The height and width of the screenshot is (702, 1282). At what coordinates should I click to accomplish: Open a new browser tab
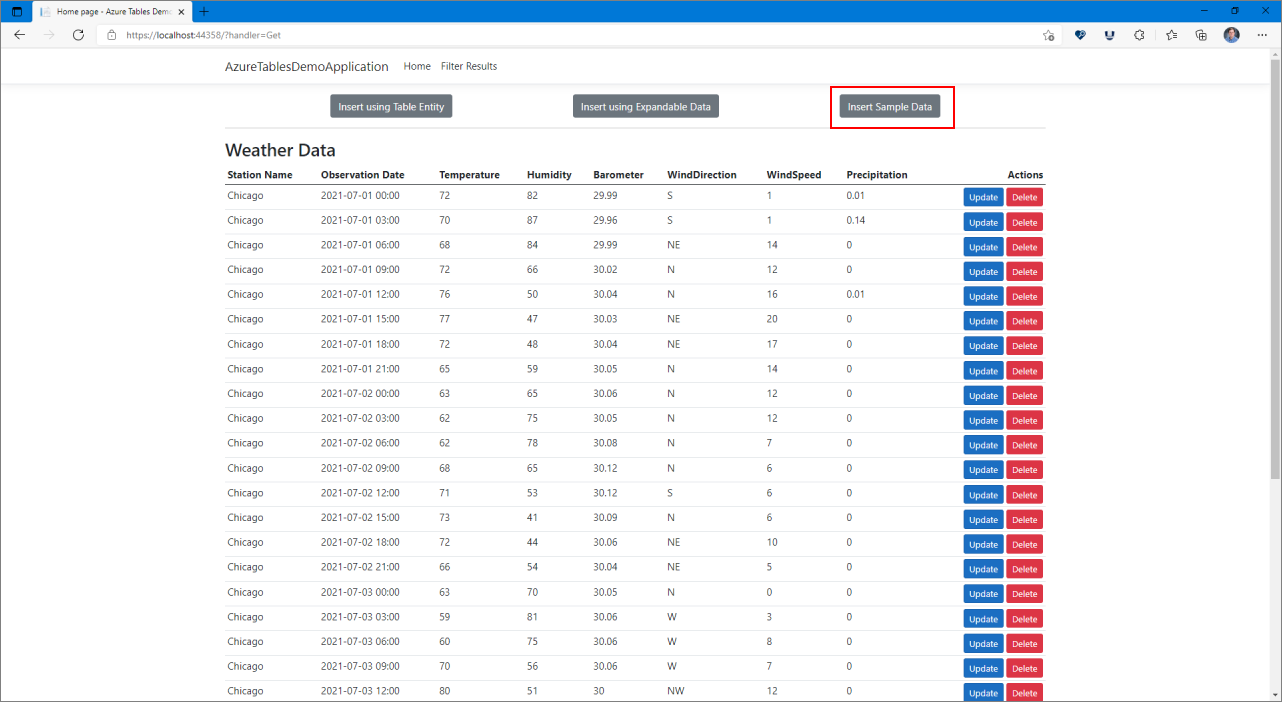pos(204,11)
